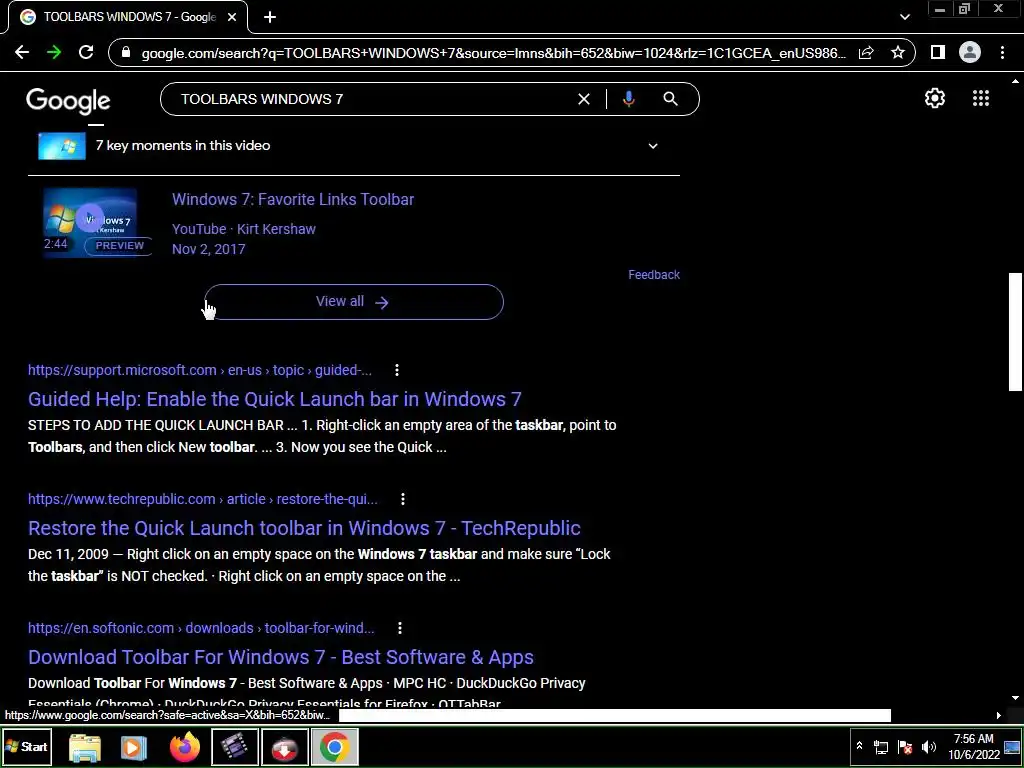This screenshot has width=1024, height=768.
Task: Open Chrome's three-dot menu
Action: pos(1002,52)
